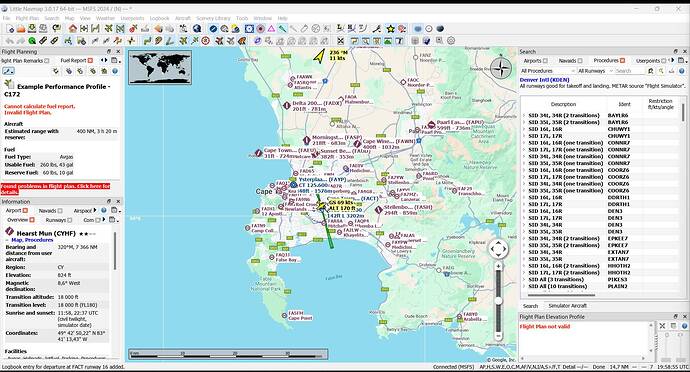Click the red target circle toolbar icon

(205, 41)
